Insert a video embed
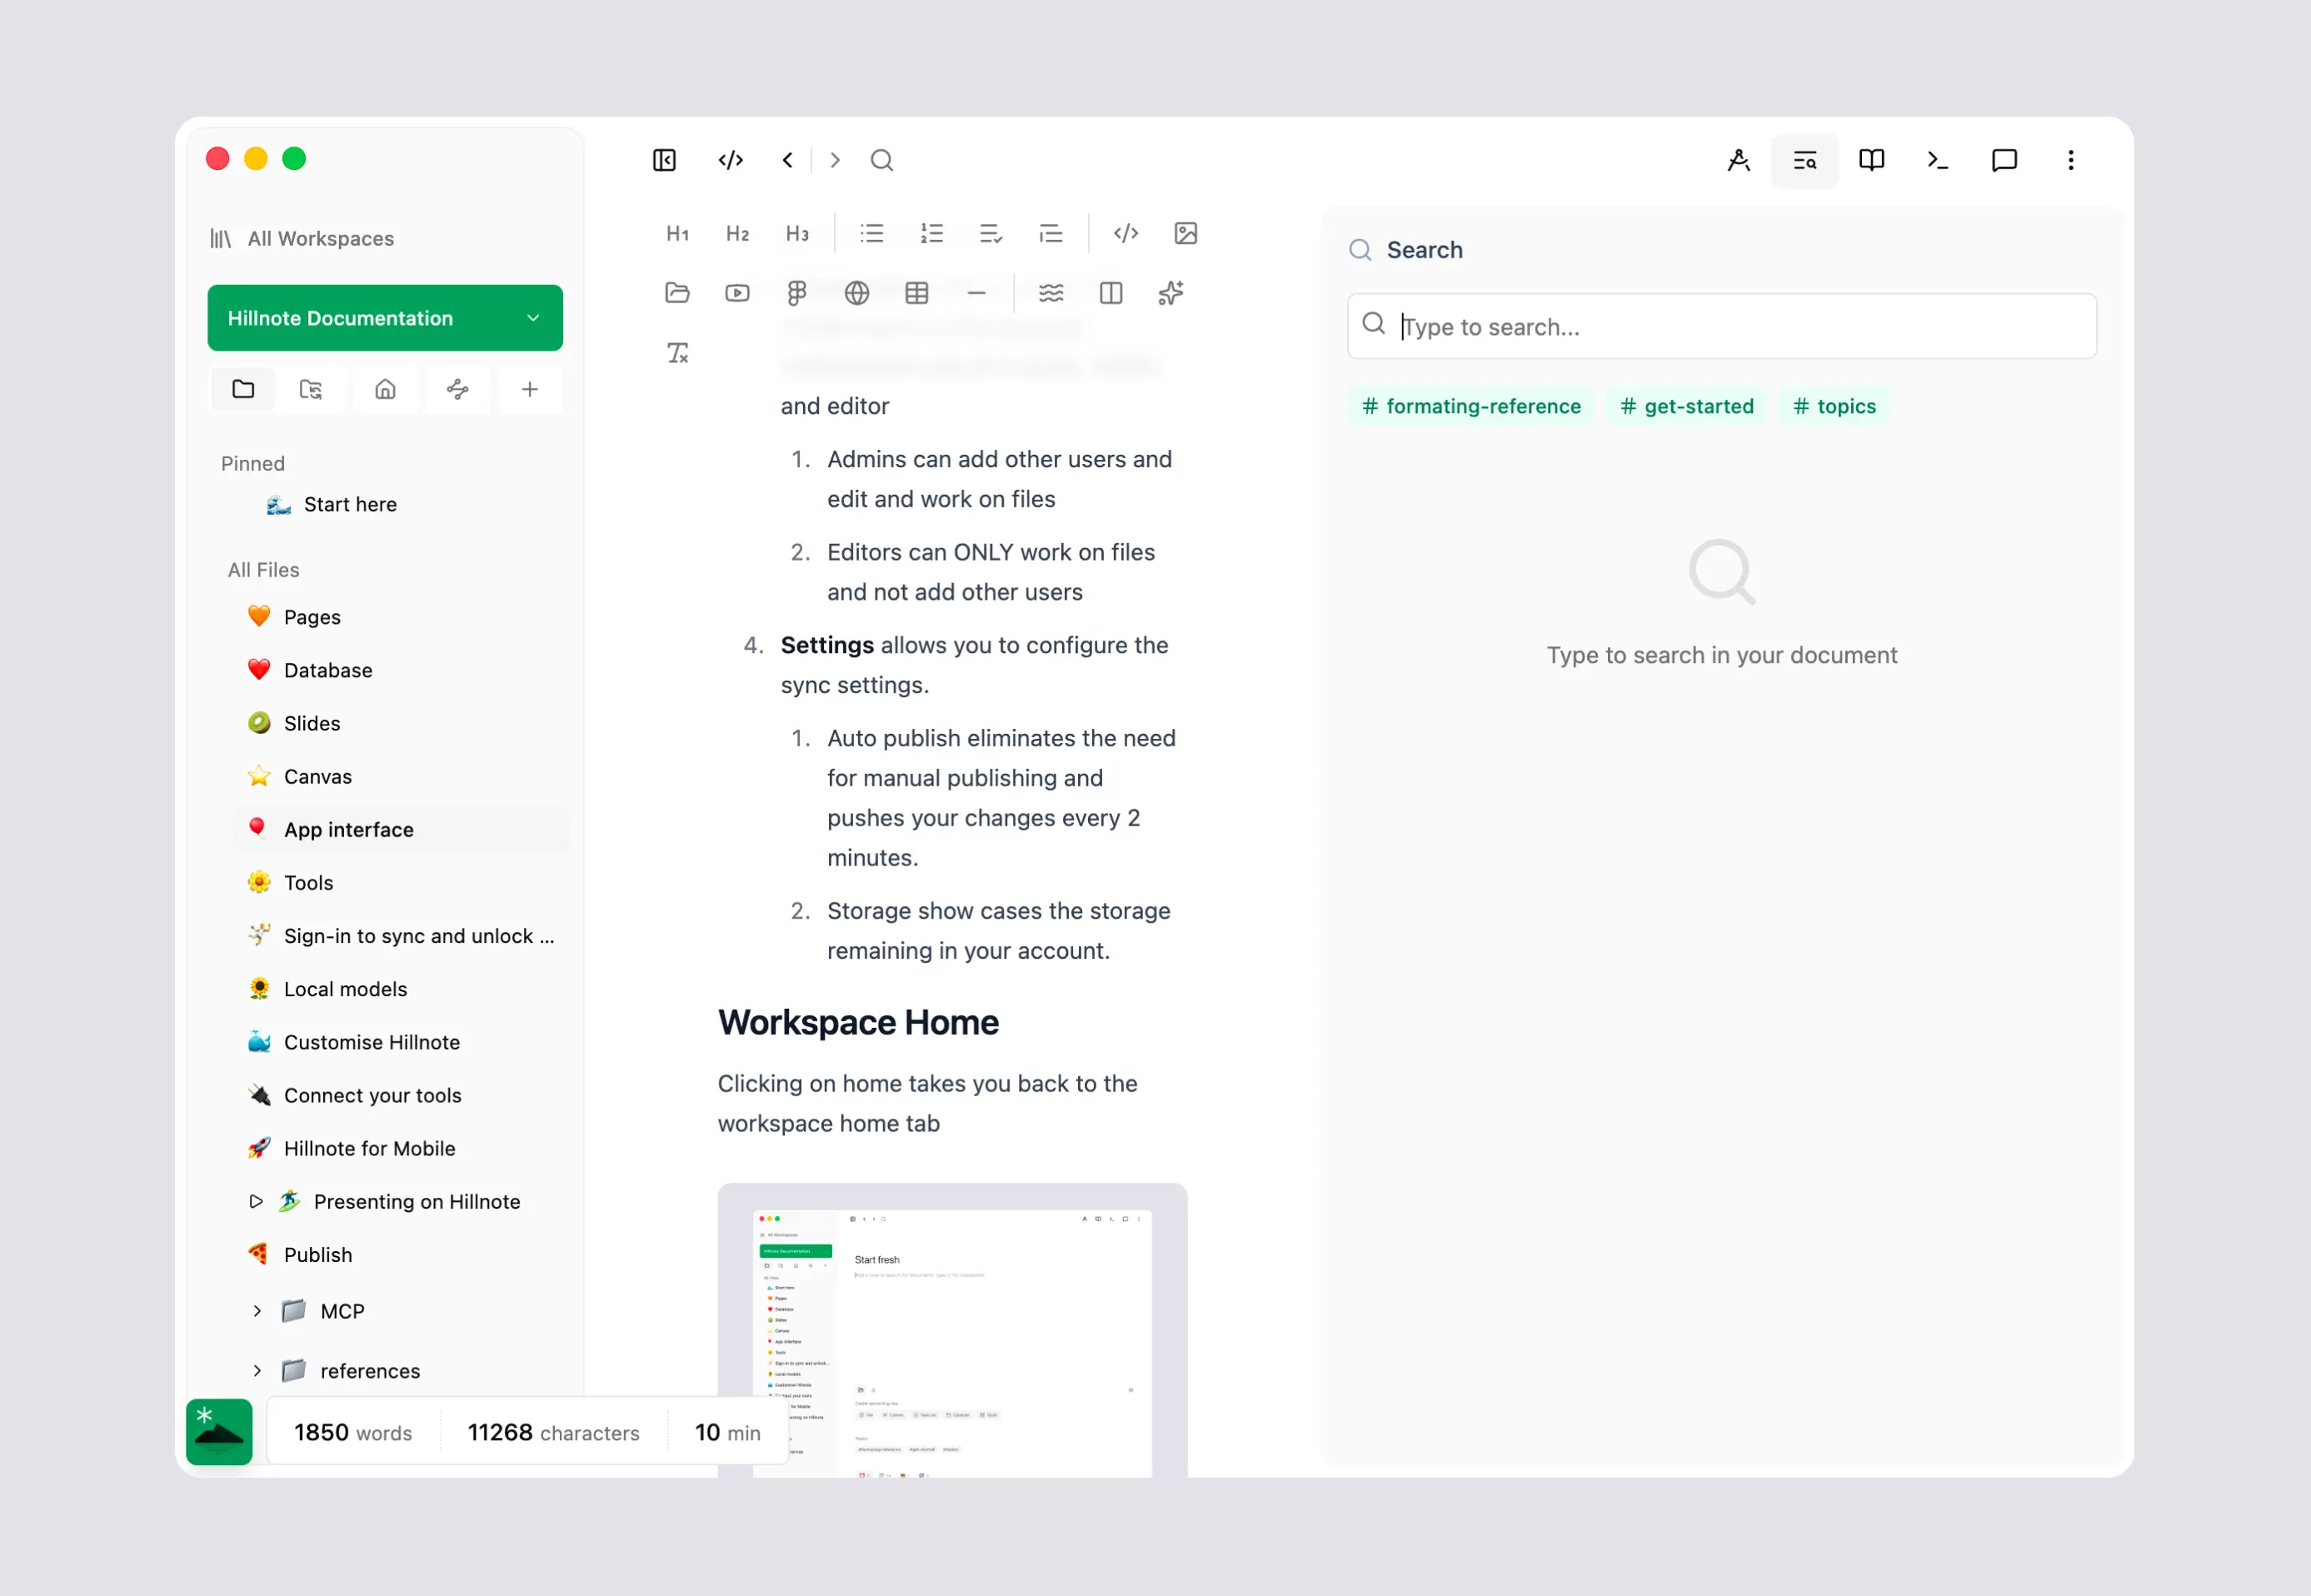The width and height of the screenshot is (2311, 1596). point(737,292)
